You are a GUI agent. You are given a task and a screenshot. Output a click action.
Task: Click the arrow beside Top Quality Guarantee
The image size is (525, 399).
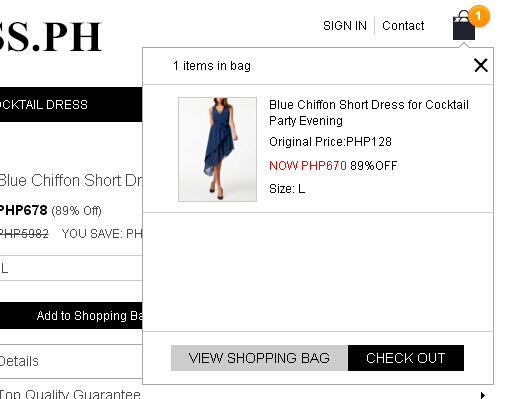tap(482, 395)
